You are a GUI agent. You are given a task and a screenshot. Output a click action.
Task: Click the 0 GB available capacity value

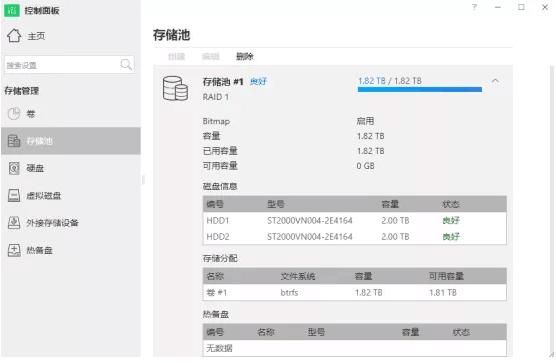pos(366,166)
